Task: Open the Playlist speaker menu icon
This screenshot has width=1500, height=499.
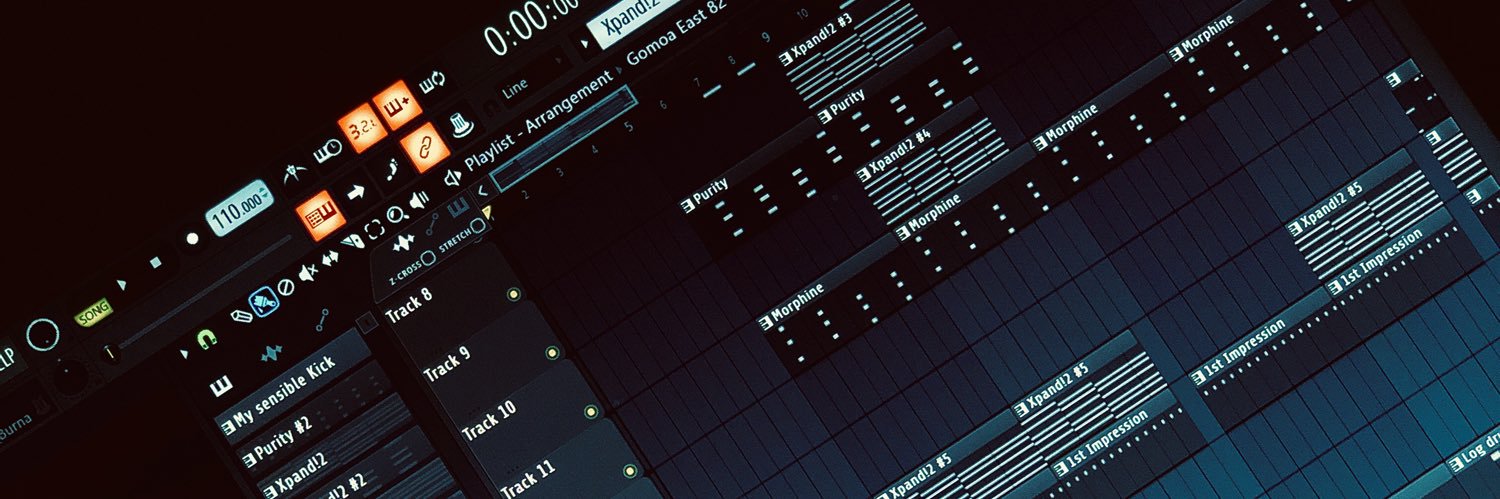Action: tap(453, 179)
